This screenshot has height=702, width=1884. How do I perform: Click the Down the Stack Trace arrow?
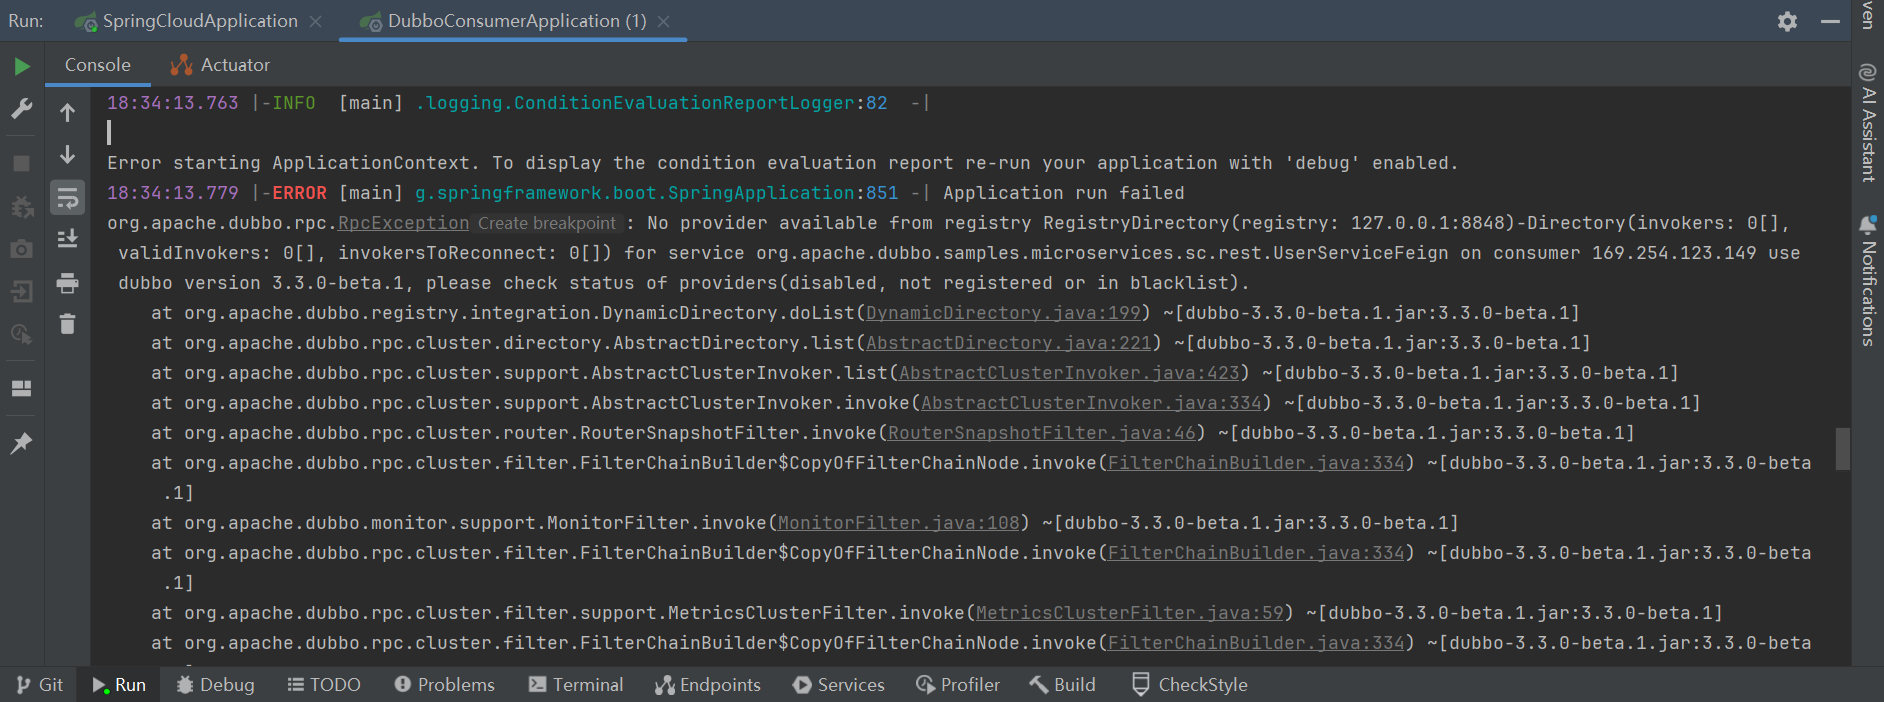tap(67, 154)
